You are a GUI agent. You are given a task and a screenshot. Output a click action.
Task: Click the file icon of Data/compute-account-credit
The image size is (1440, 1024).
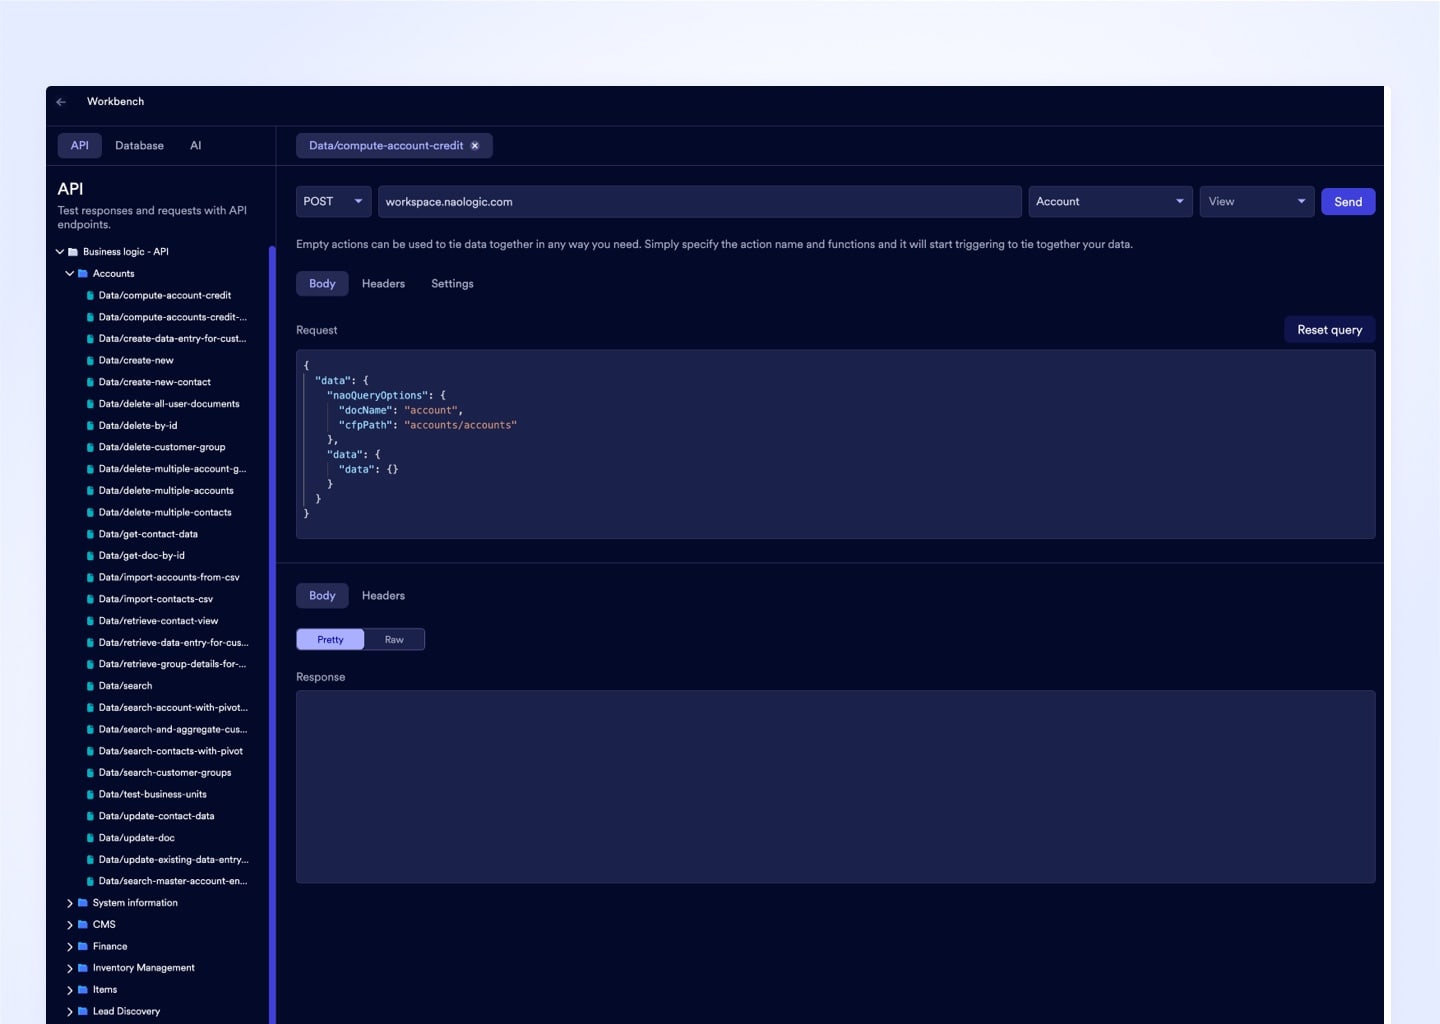90,296
